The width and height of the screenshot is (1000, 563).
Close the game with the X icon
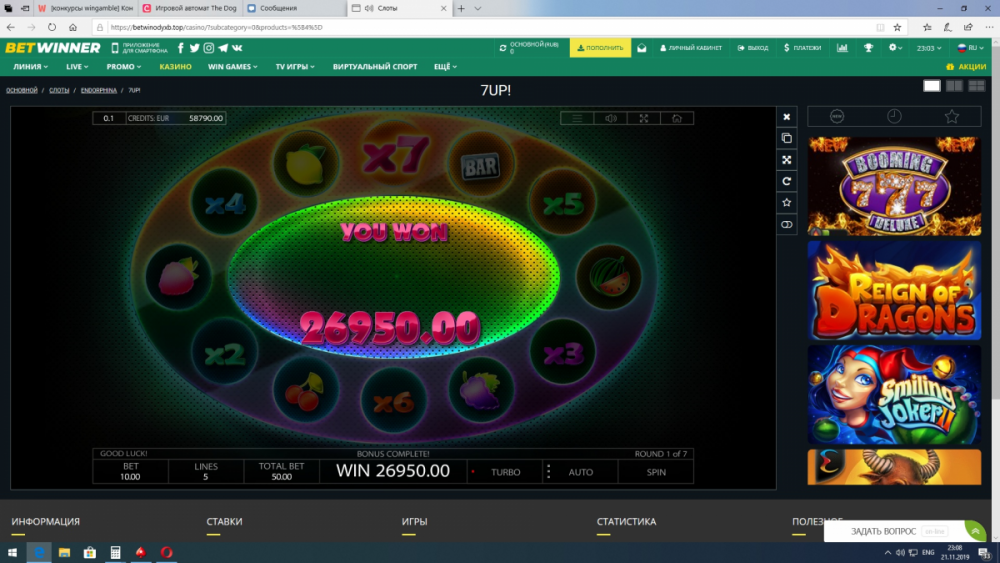tap(787, 116)
